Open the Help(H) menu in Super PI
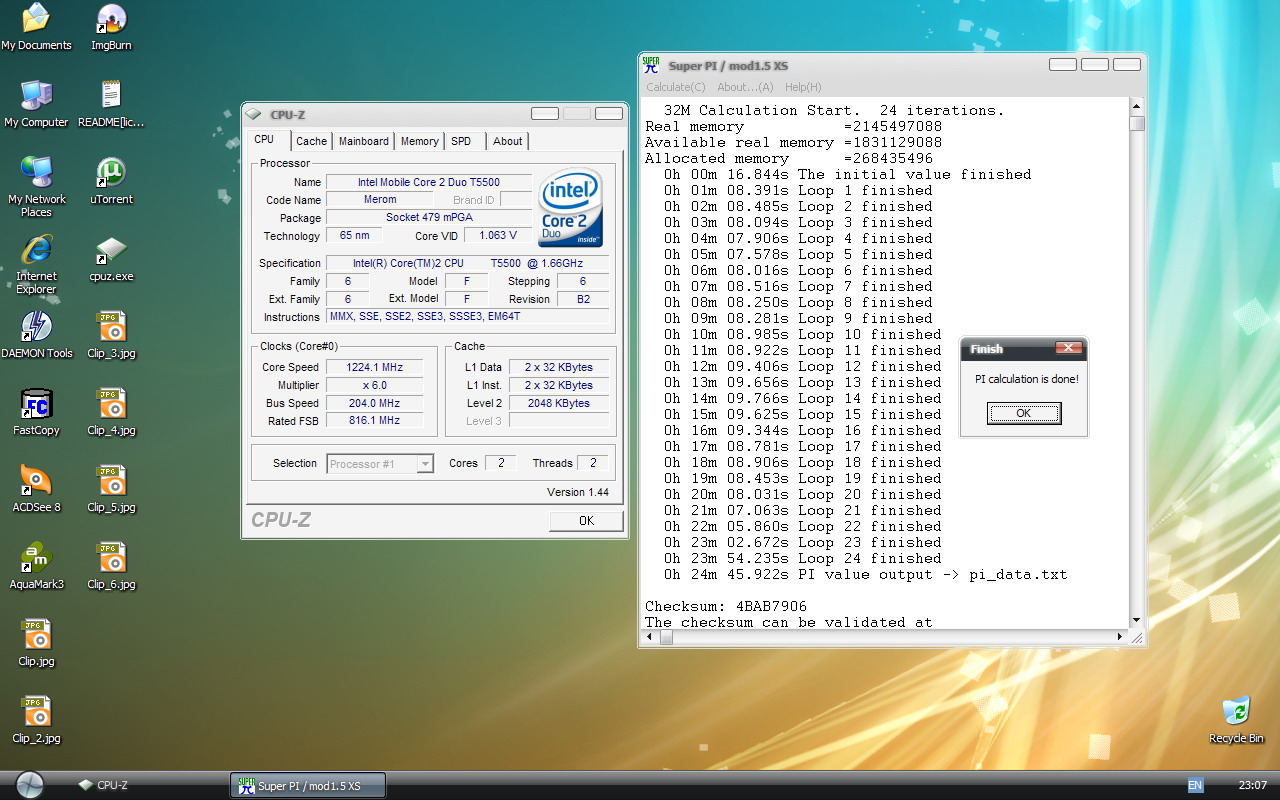1280x800 pixels. (803, 87)
